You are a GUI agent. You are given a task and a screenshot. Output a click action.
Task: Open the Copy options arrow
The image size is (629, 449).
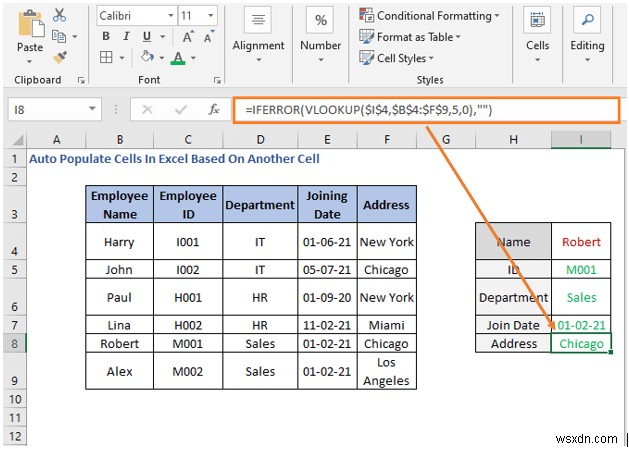pyautogui.click(x=75, y=37)
